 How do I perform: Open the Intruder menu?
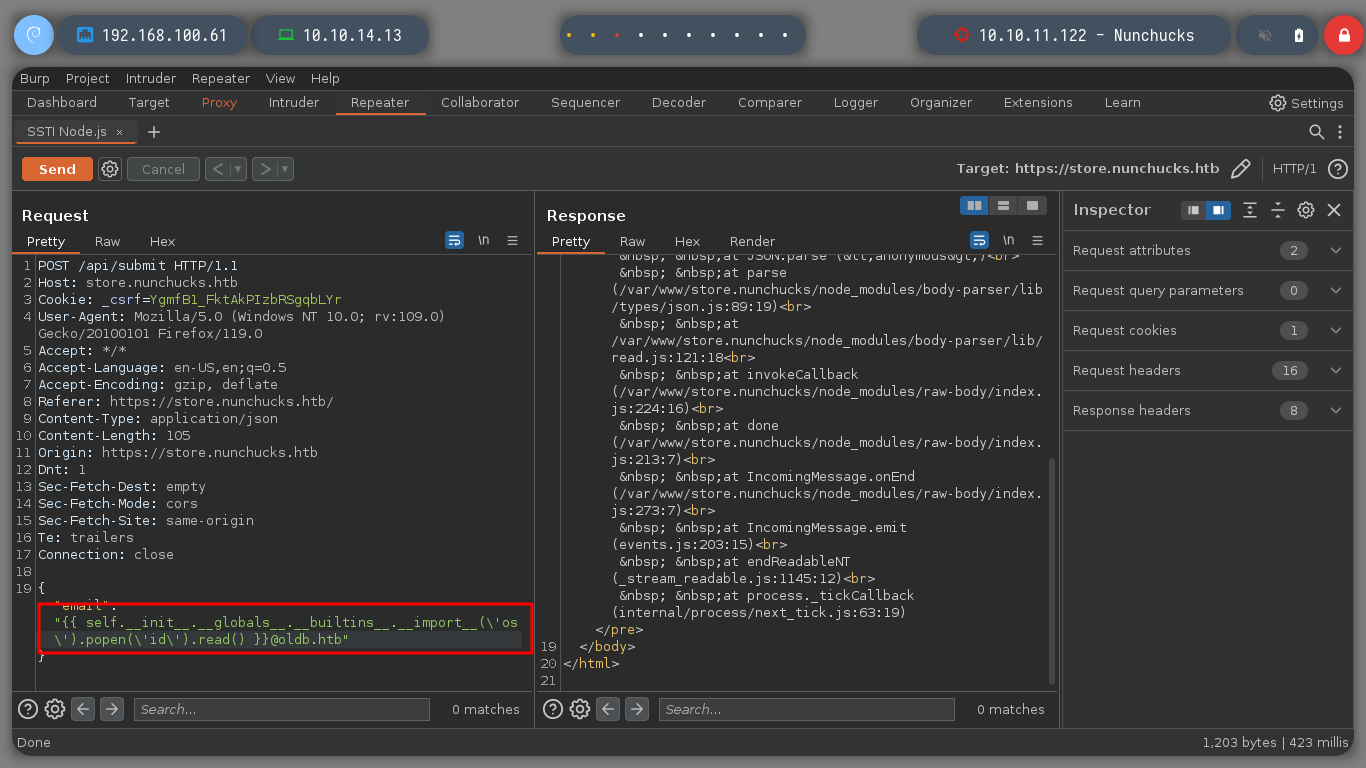tap(151, 78)
